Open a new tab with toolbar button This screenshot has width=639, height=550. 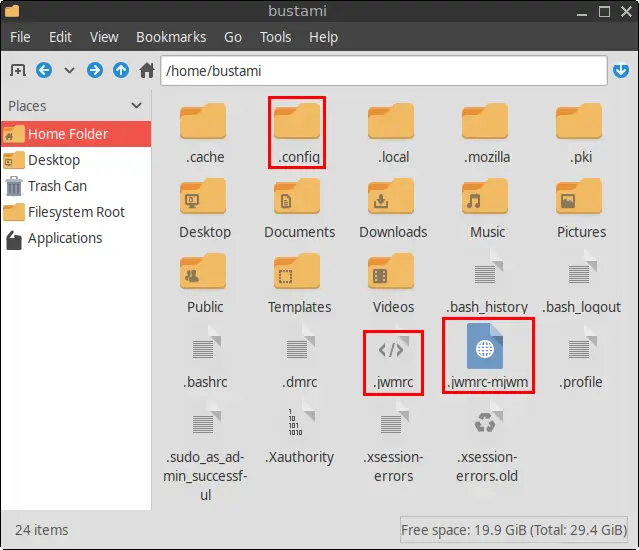pos(18,70)
